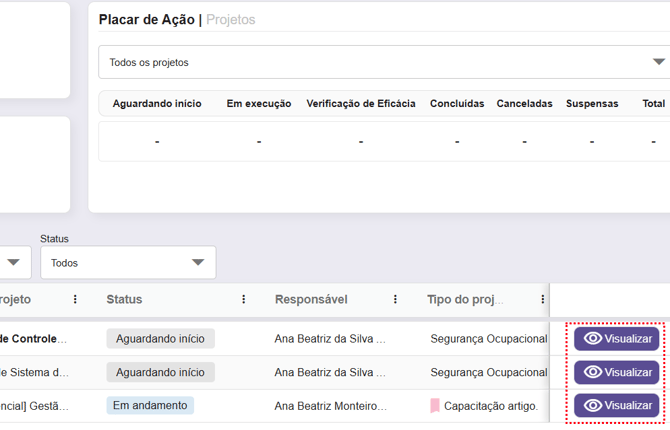Click Visualizar for the second Segurança Ocupacional row
The height and width of the screenshot is (430, 670).
[617, 372]
